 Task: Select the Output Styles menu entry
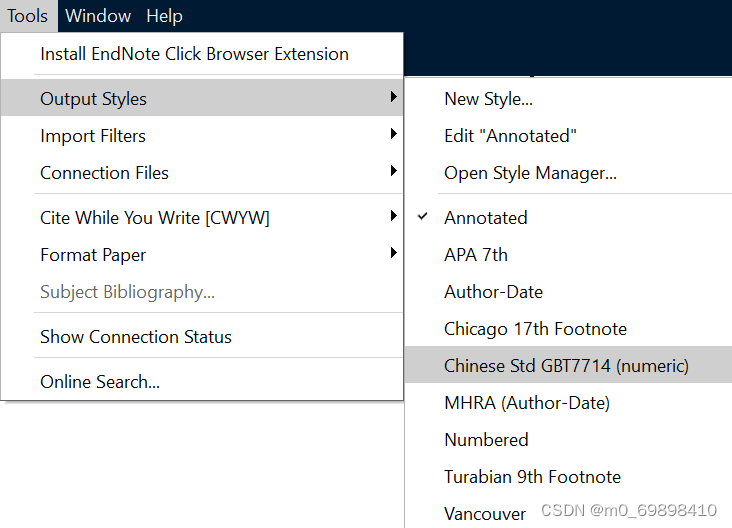pyautogui.click(x=202, y=98)
